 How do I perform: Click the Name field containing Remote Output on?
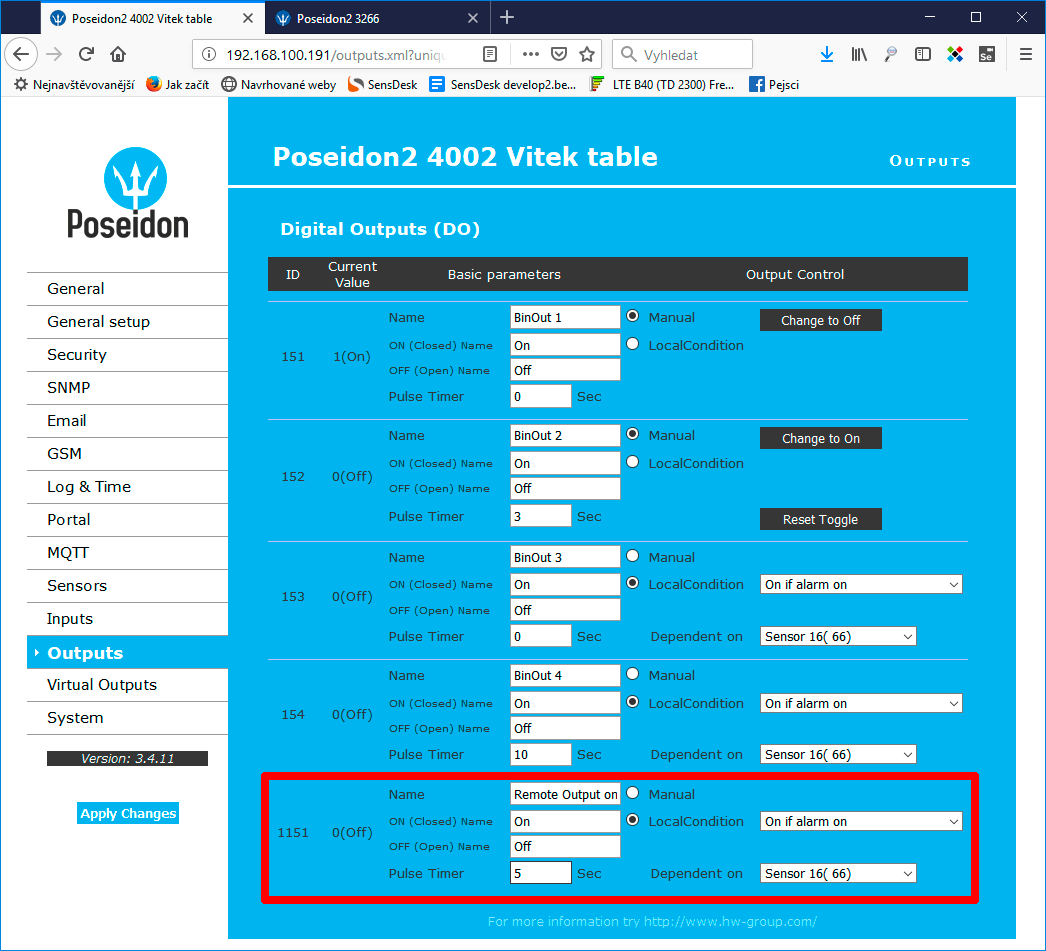click(x=565, y=794)
